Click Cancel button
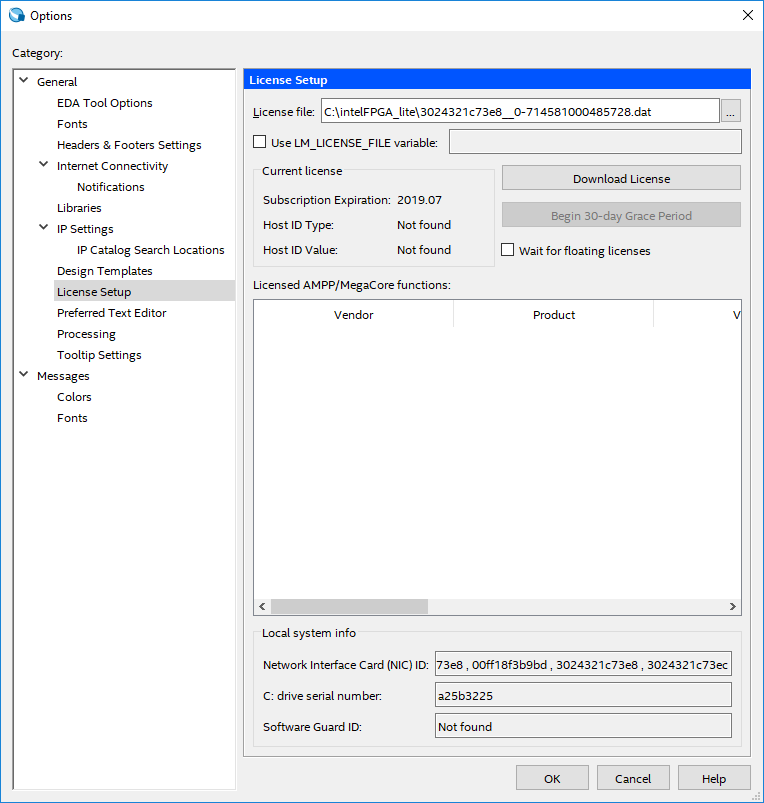Viewport: 764px width, 803px height. (633, 778)
